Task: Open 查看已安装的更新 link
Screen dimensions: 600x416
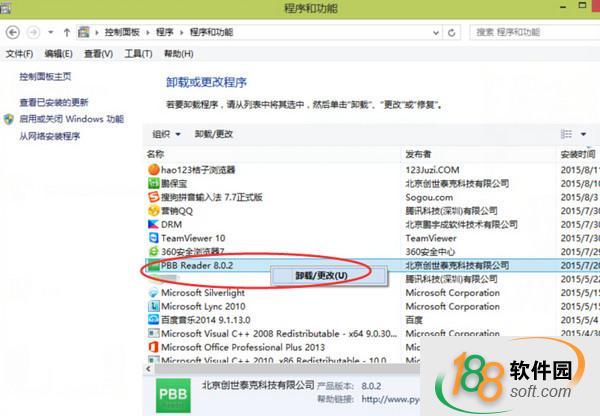Action: (x=54, y=102)
